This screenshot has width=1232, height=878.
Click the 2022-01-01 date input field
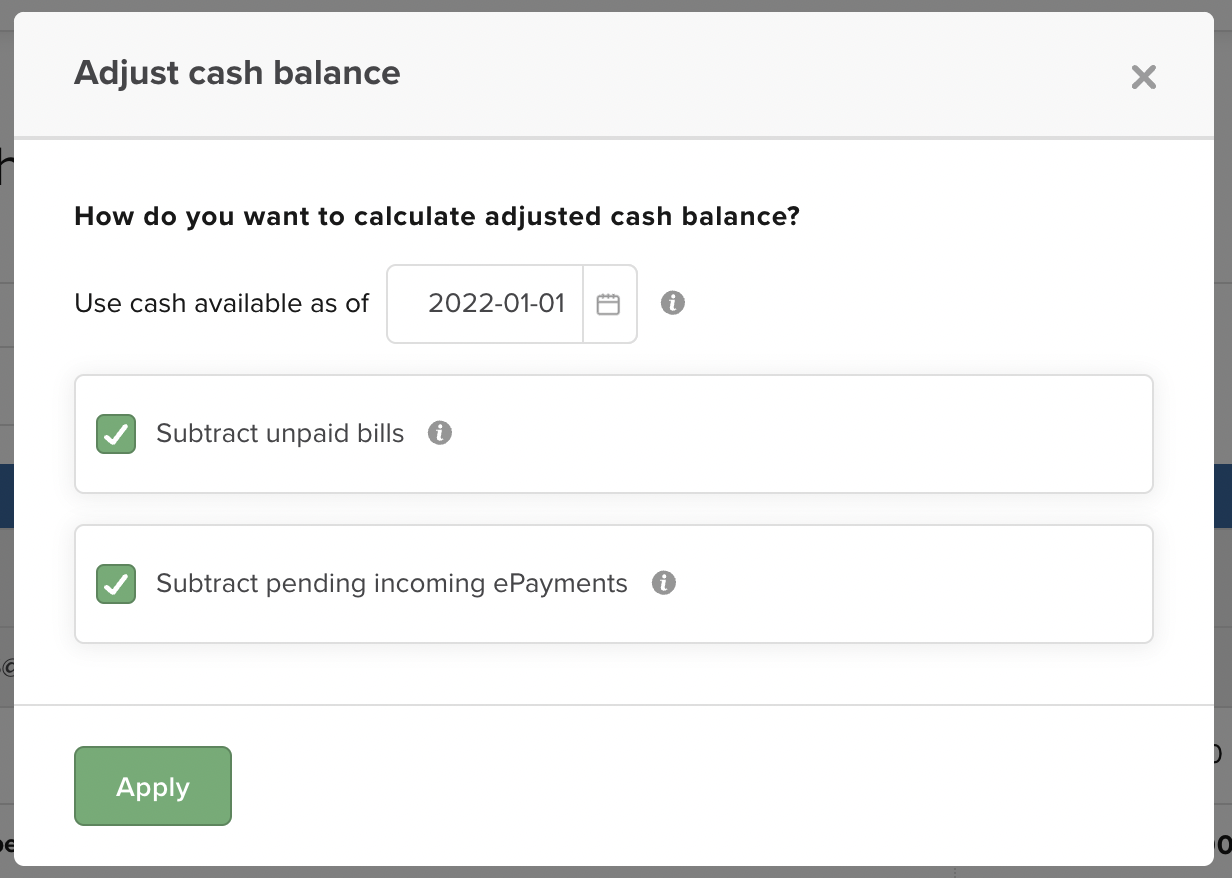click(487, 304)
